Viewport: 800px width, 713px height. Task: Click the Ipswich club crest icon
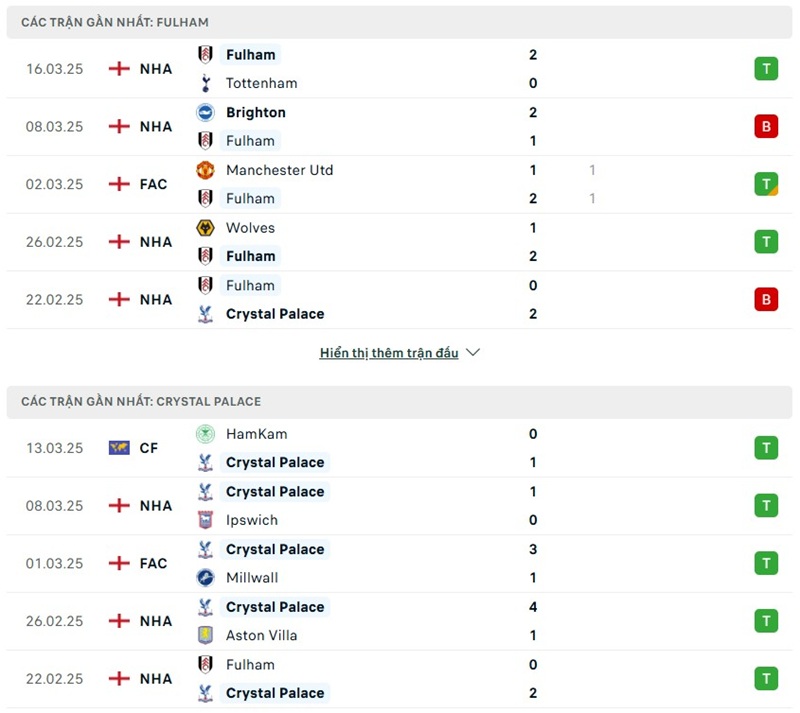pos(205,520)
